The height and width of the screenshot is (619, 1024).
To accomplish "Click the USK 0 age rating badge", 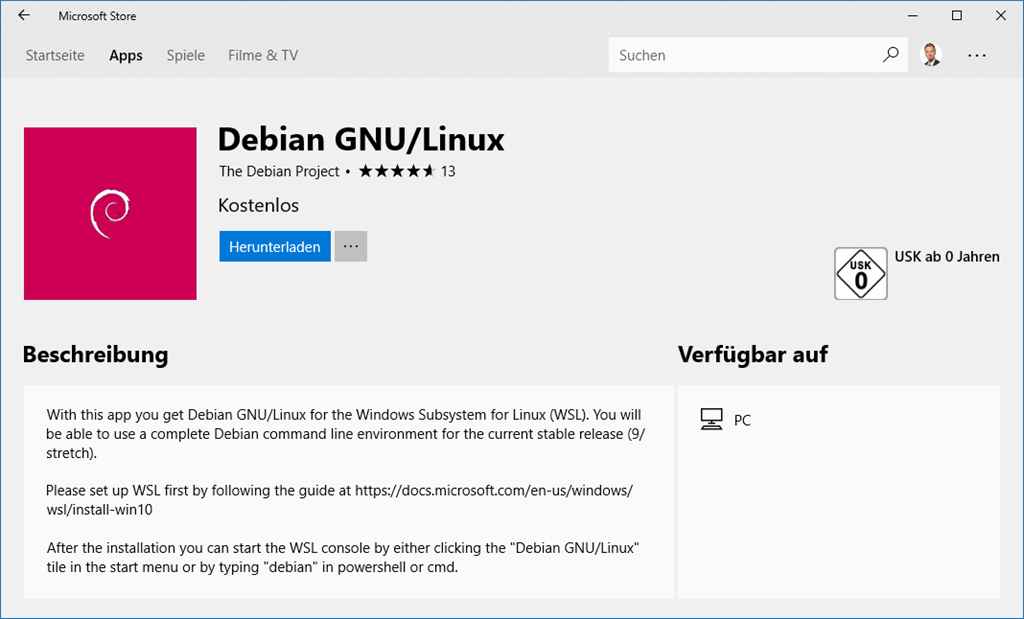I will (860, 273).
